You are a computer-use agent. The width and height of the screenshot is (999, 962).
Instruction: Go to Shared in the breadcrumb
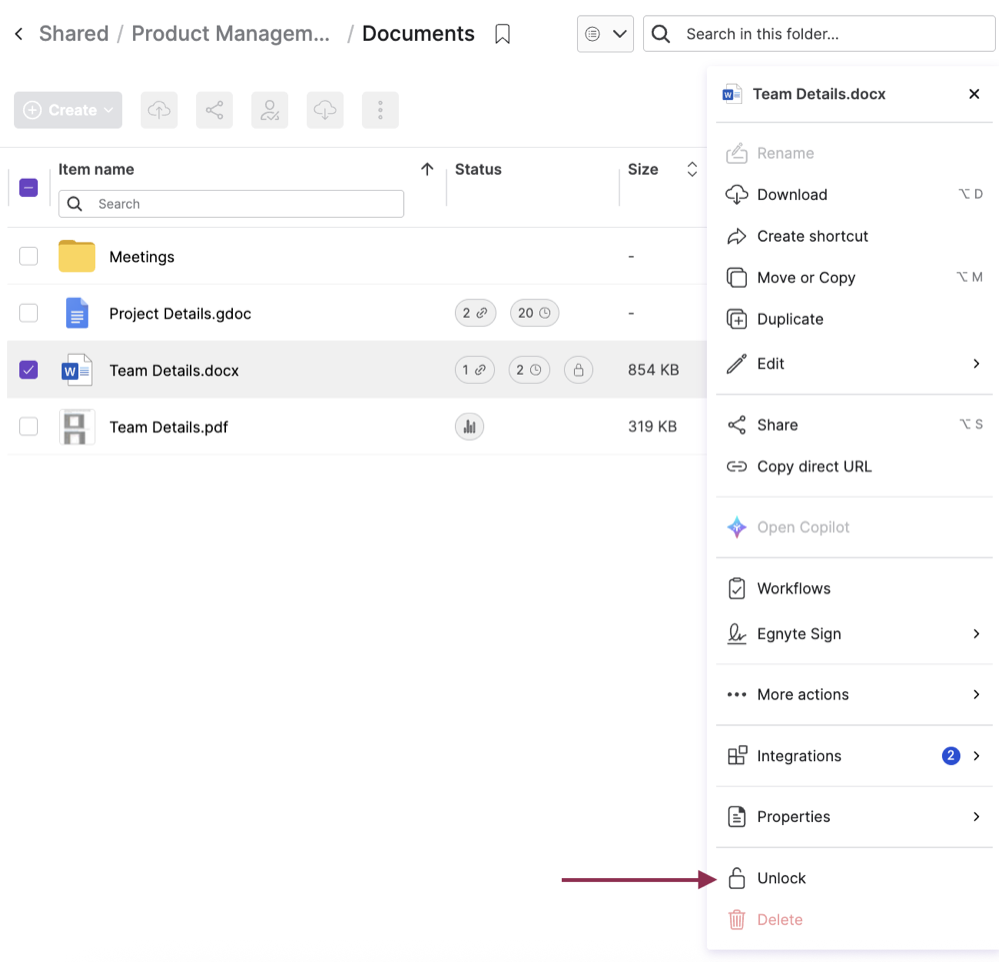[74, 34]
